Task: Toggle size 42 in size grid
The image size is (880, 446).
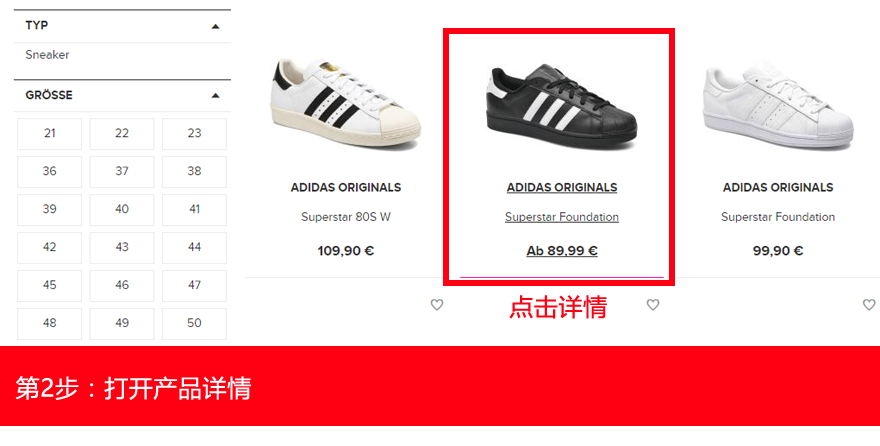Action: [49, 247]
